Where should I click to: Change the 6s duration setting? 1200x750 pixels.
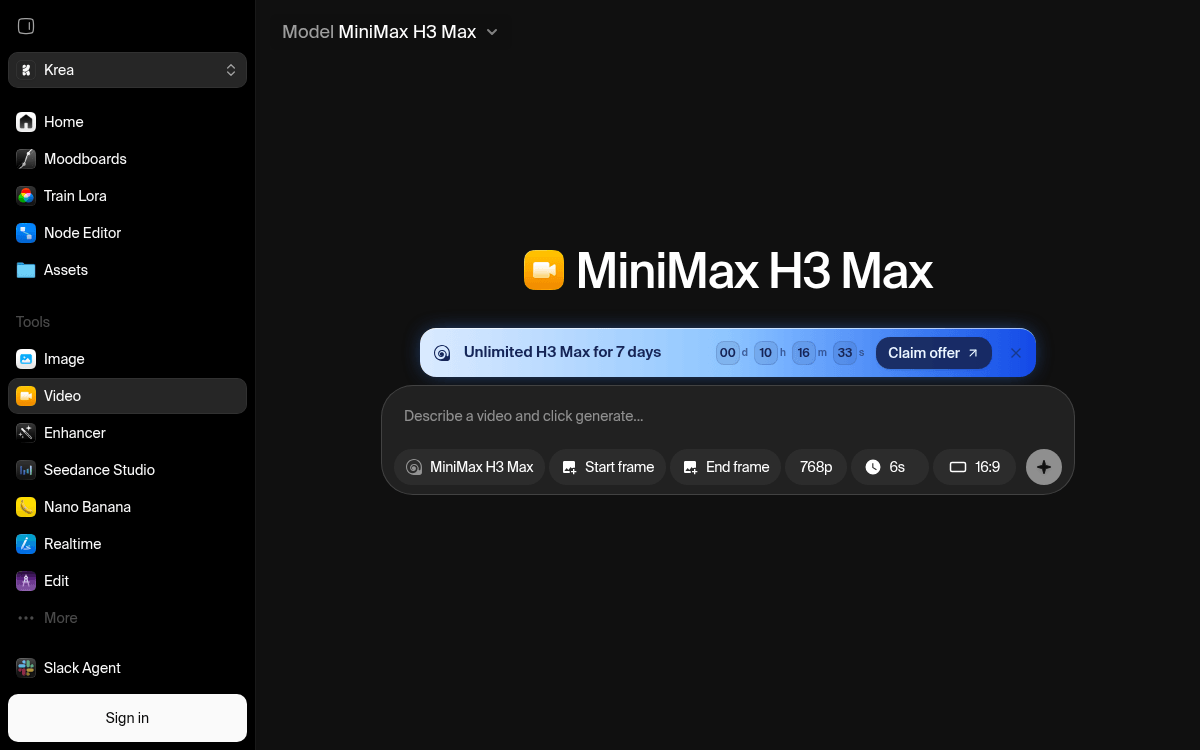coord(890,467)
